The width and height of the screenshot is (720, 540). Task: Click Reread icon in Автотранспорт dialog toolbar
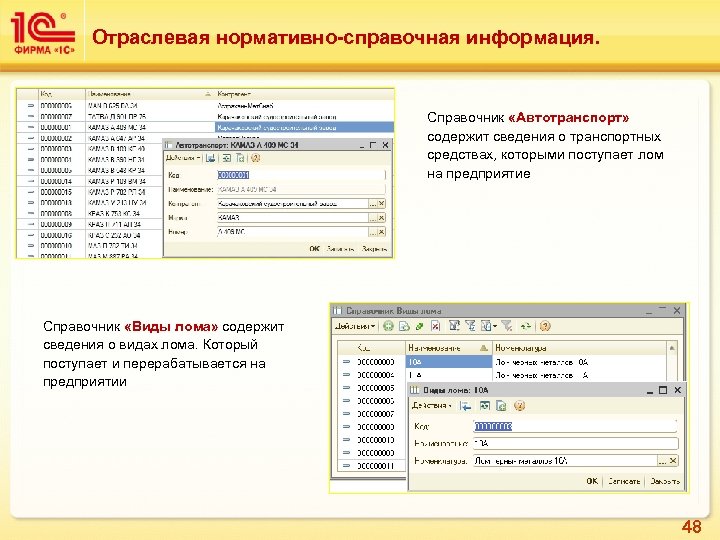pos(226,158)
